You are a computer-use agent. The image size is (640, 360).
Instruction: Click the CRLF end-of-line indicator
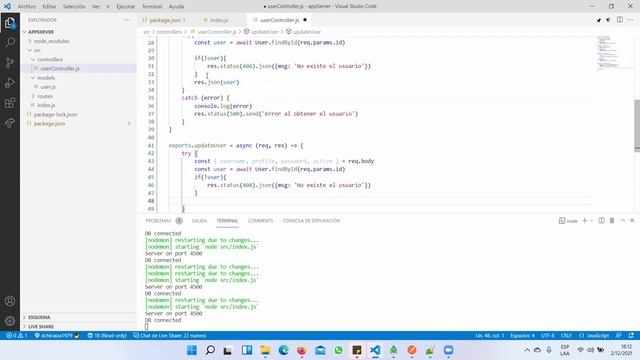click(x=566, y=336)
